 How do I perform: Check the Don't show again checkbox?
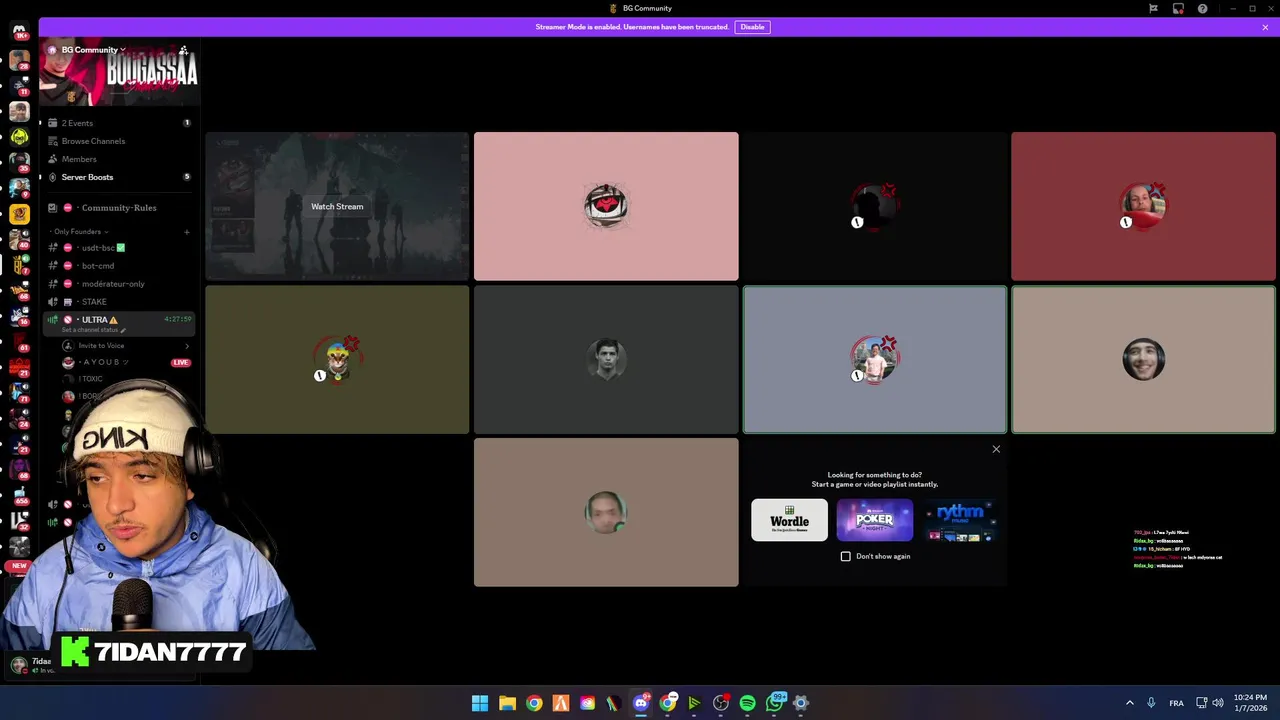(x=846, y=556)
